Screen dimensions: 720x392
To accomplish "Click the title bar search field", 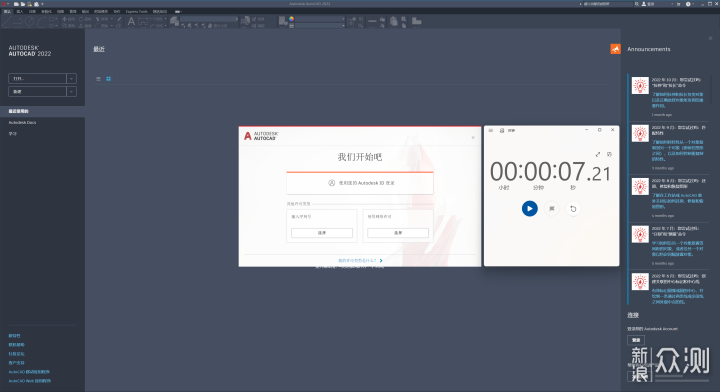I will coord(608,4).
